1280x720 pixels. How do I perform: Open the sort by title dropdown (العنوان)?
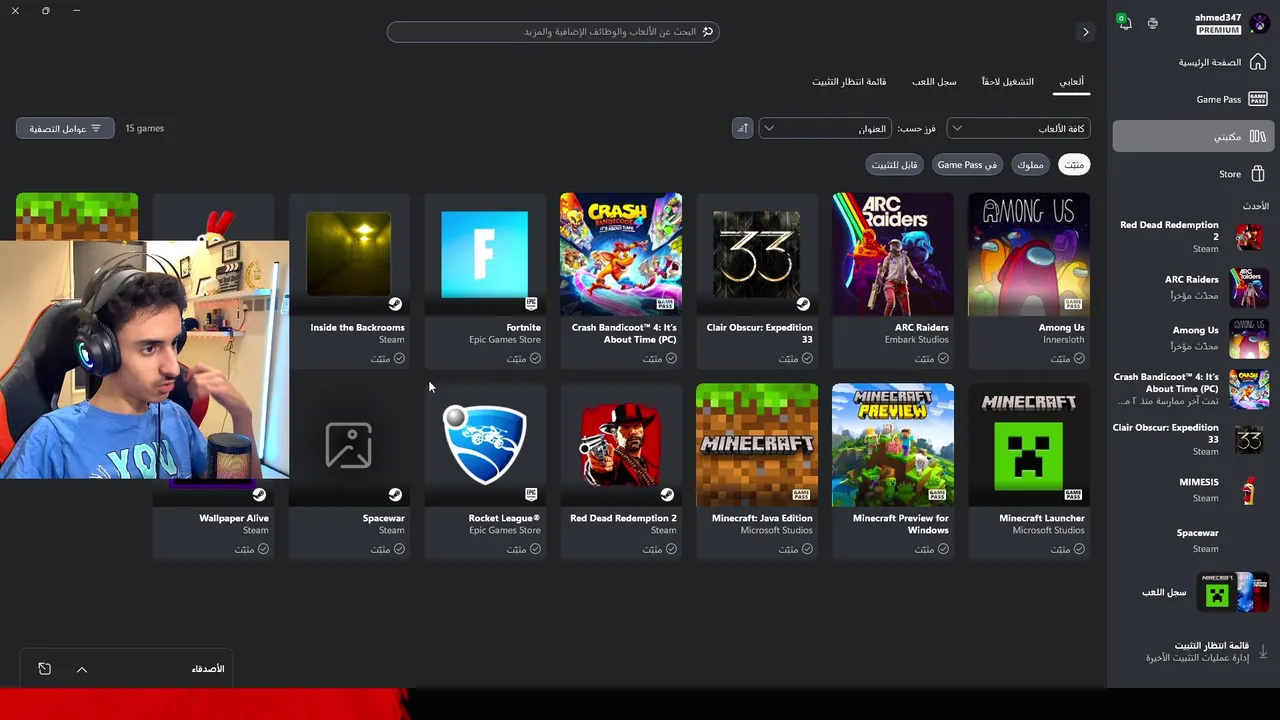(x=825, y=128)
